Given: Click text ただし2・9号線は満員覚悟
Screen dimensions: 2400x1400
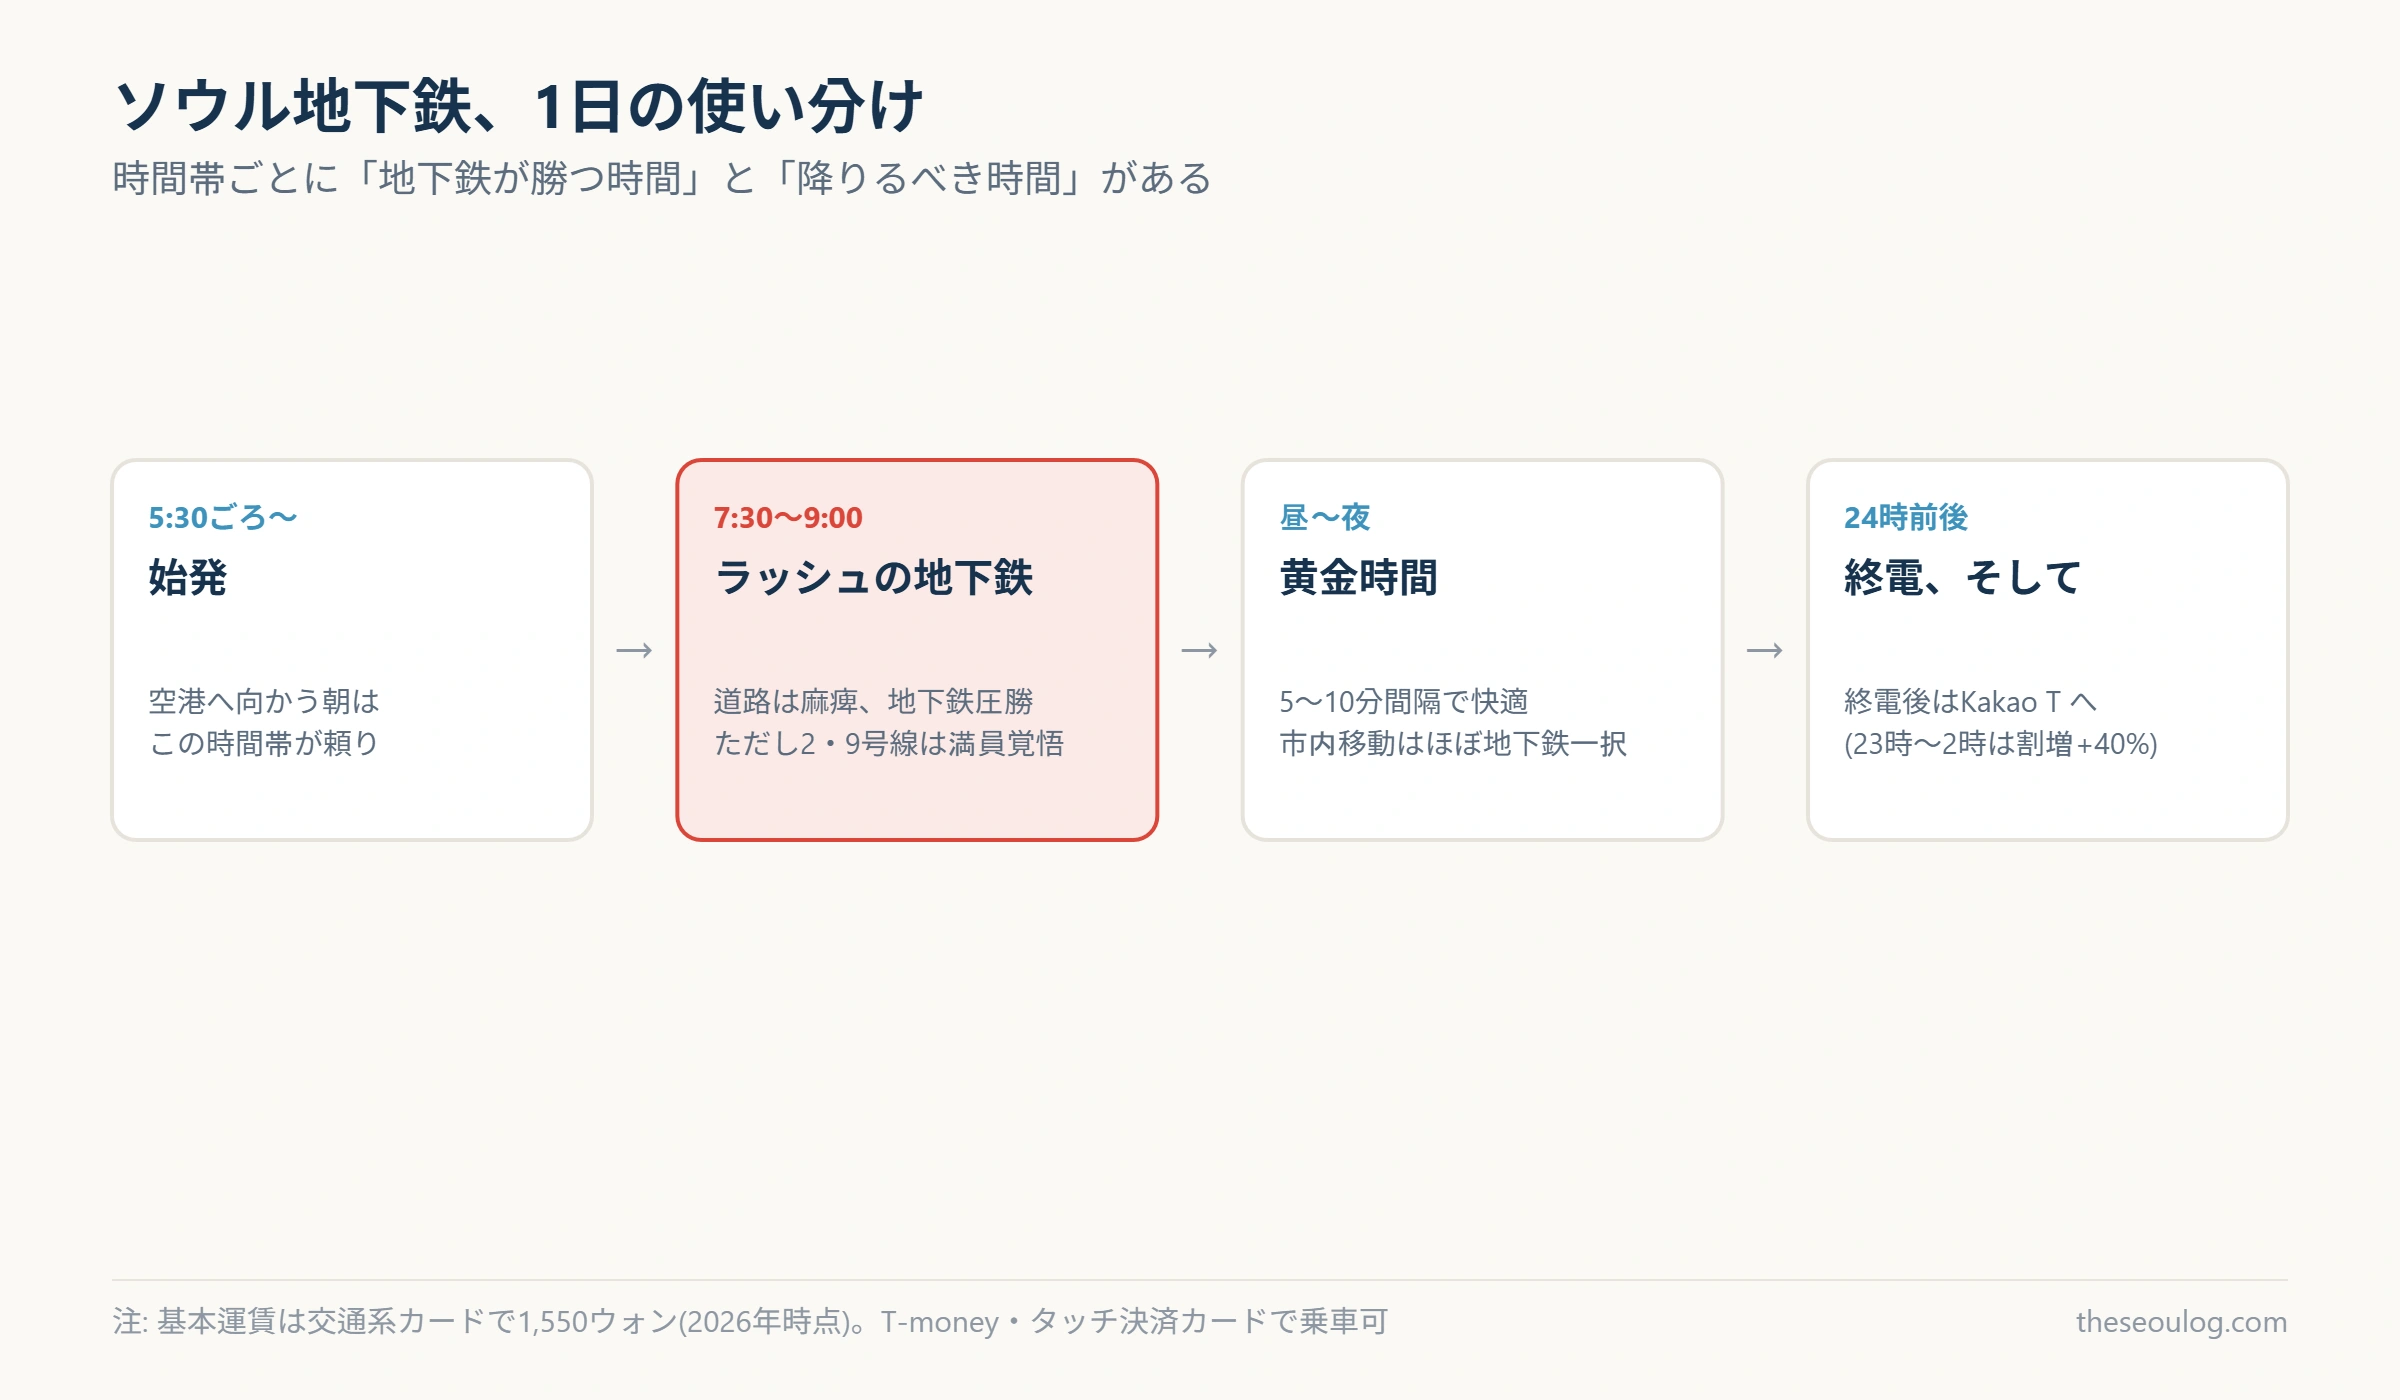Looking at the screenshot, I should [x=888, y=743].
